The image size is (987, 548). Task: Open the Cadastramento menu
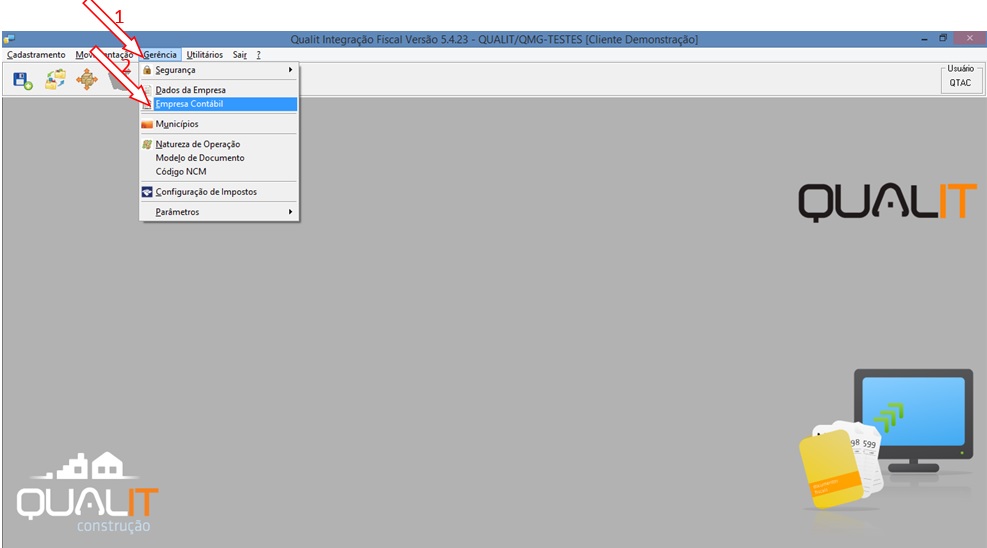tap(36, 55)
